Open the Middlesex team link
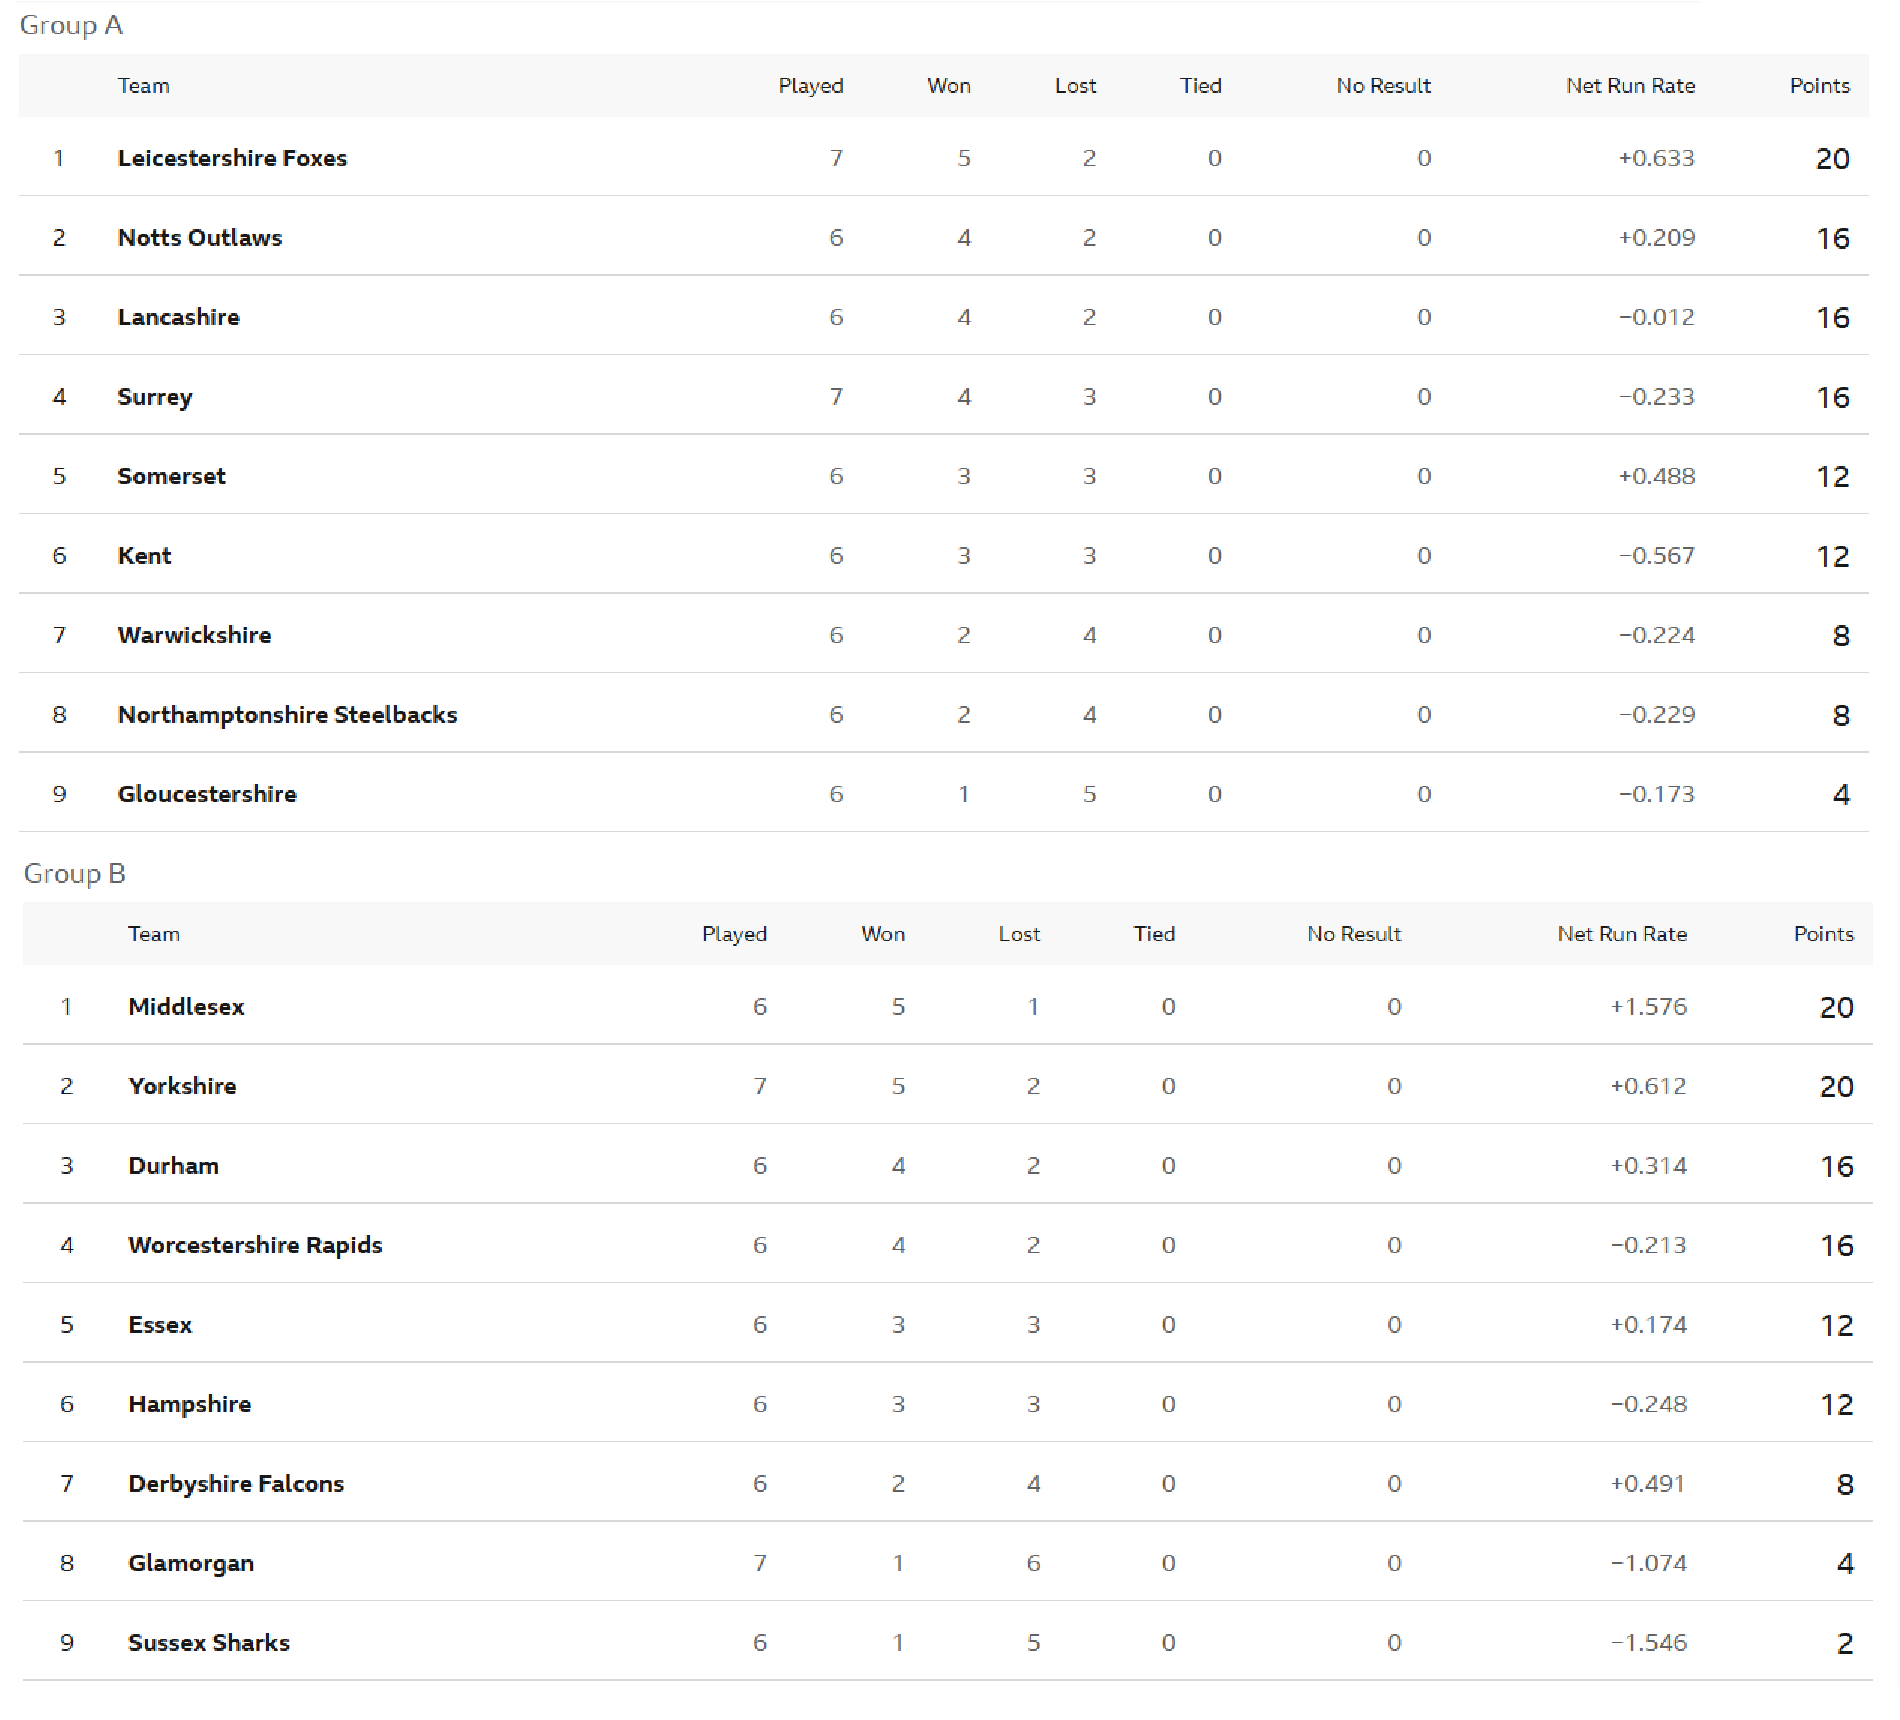 pyautogui.click(x=186, y=1007)
